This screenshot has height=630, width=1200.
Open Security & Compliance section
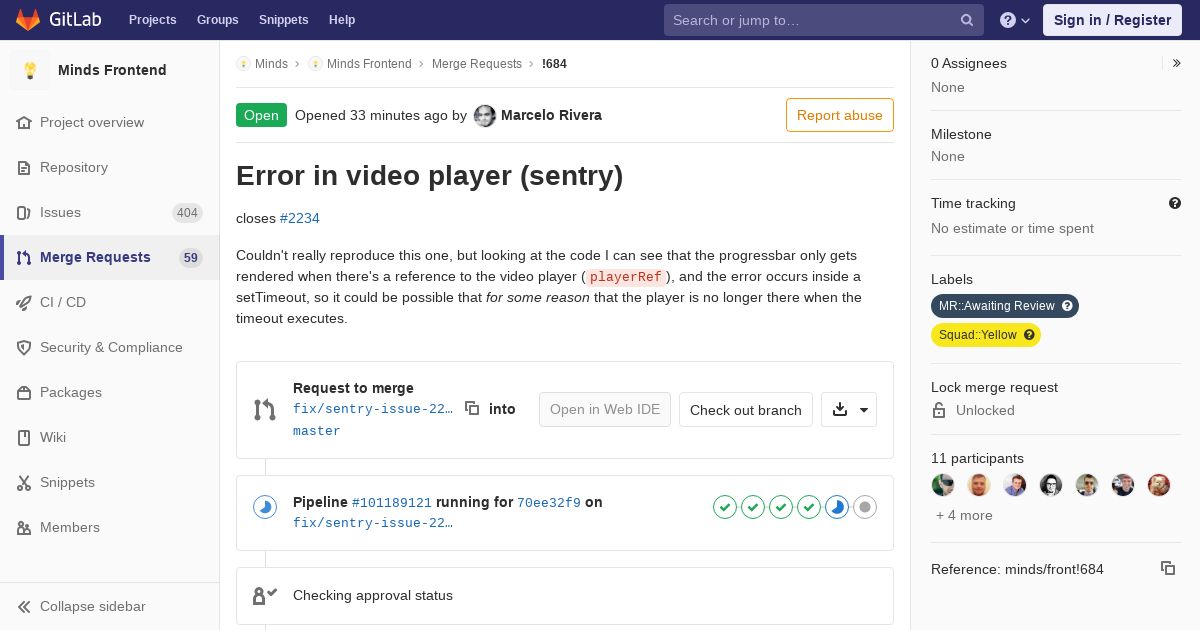click(110, 347)
